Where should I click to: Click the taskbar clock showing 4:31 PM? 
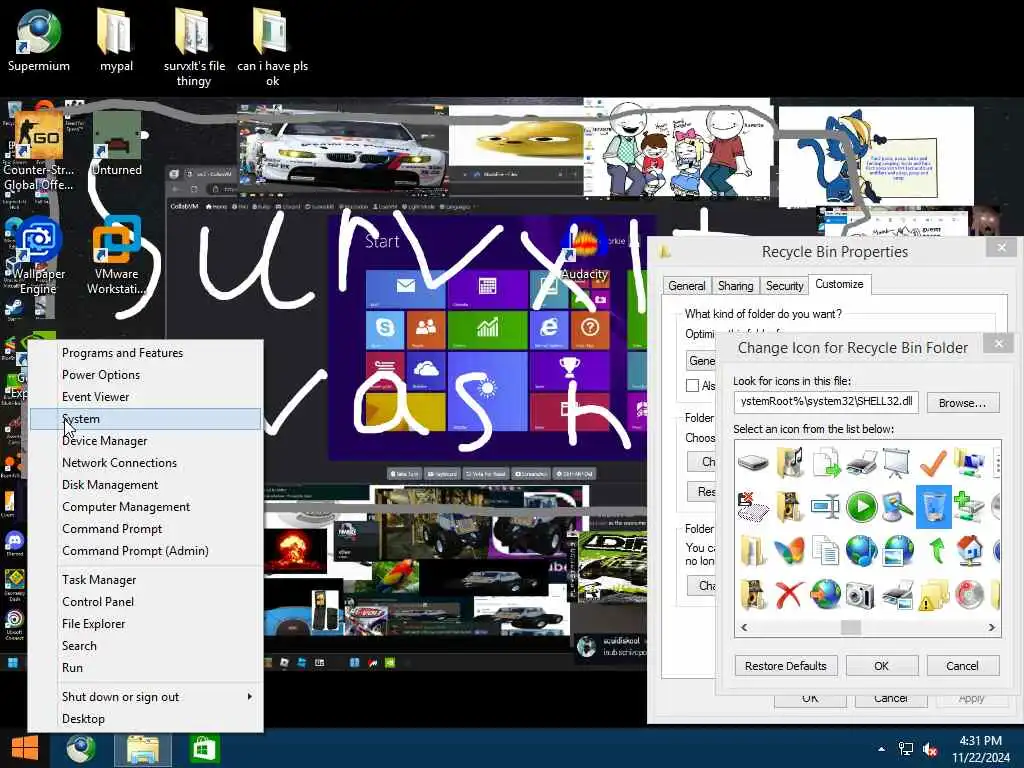(980, 749)
